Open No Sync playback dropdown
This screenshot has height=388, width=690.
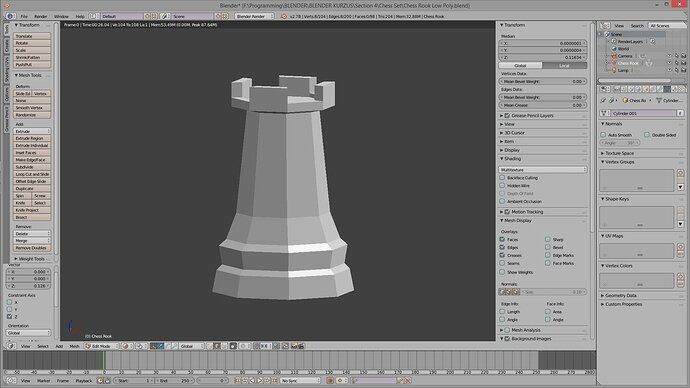(300, 381)
